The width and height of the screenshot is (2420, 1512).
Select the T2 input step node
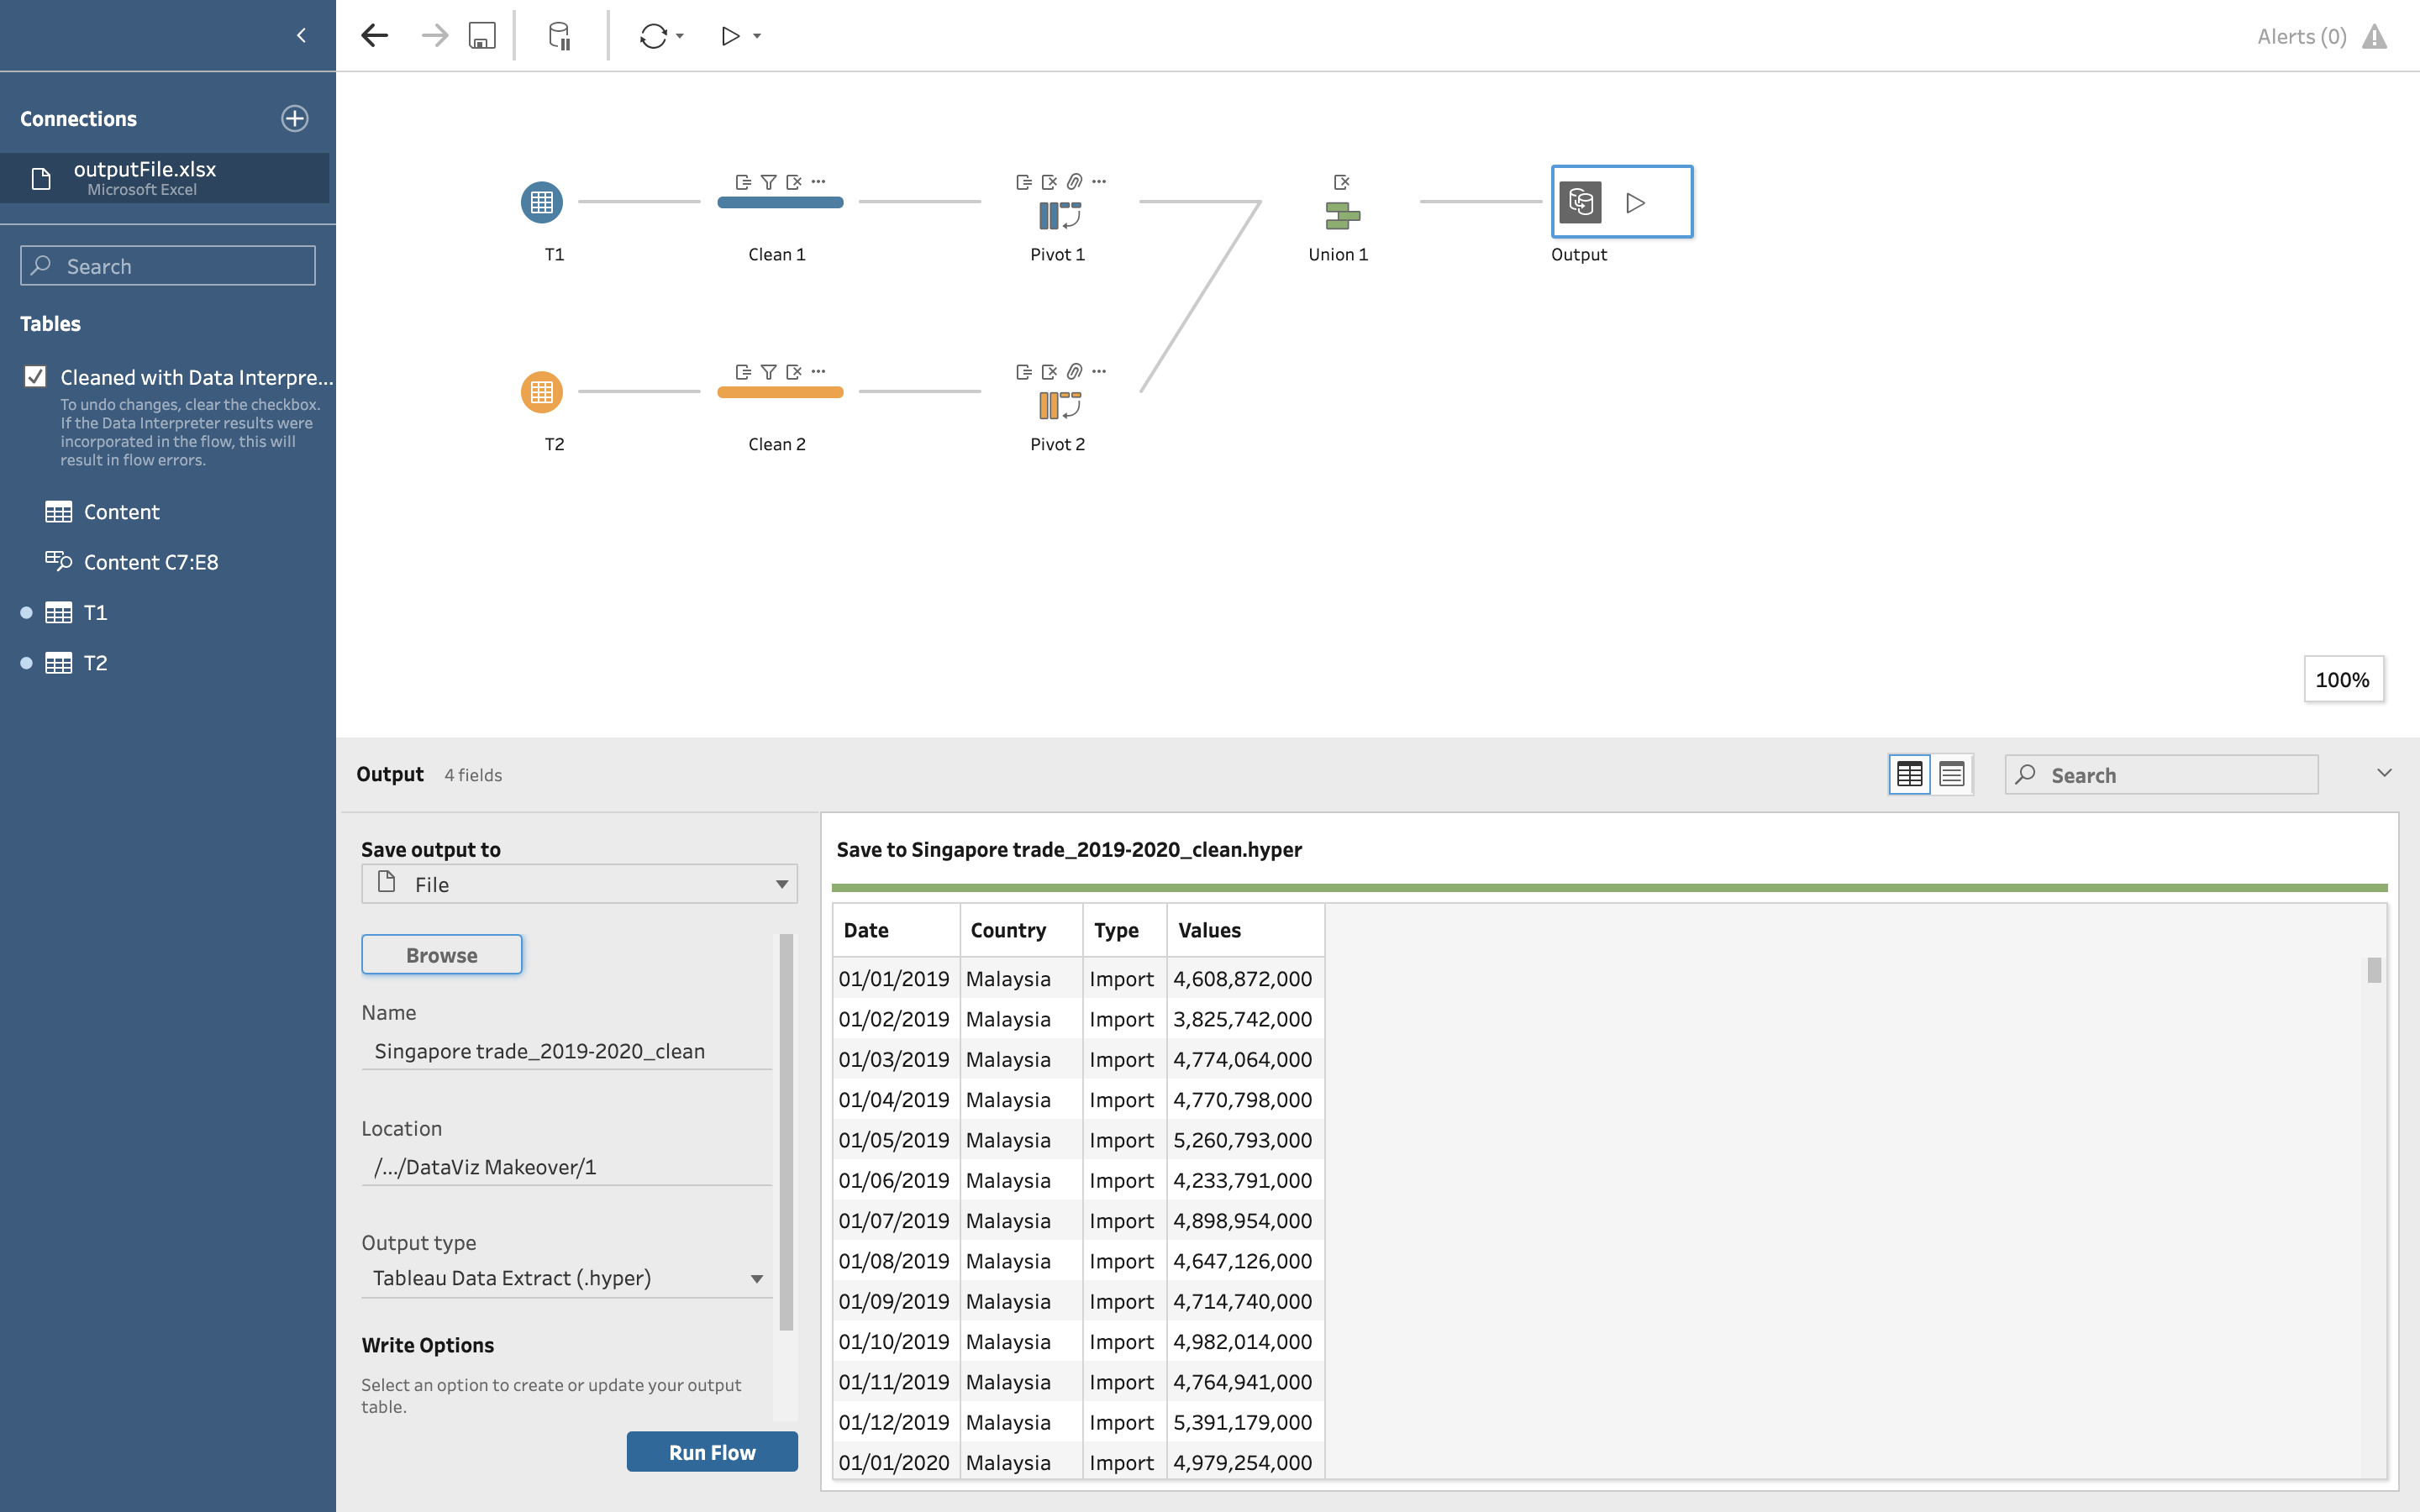click(x=542, y=392)
